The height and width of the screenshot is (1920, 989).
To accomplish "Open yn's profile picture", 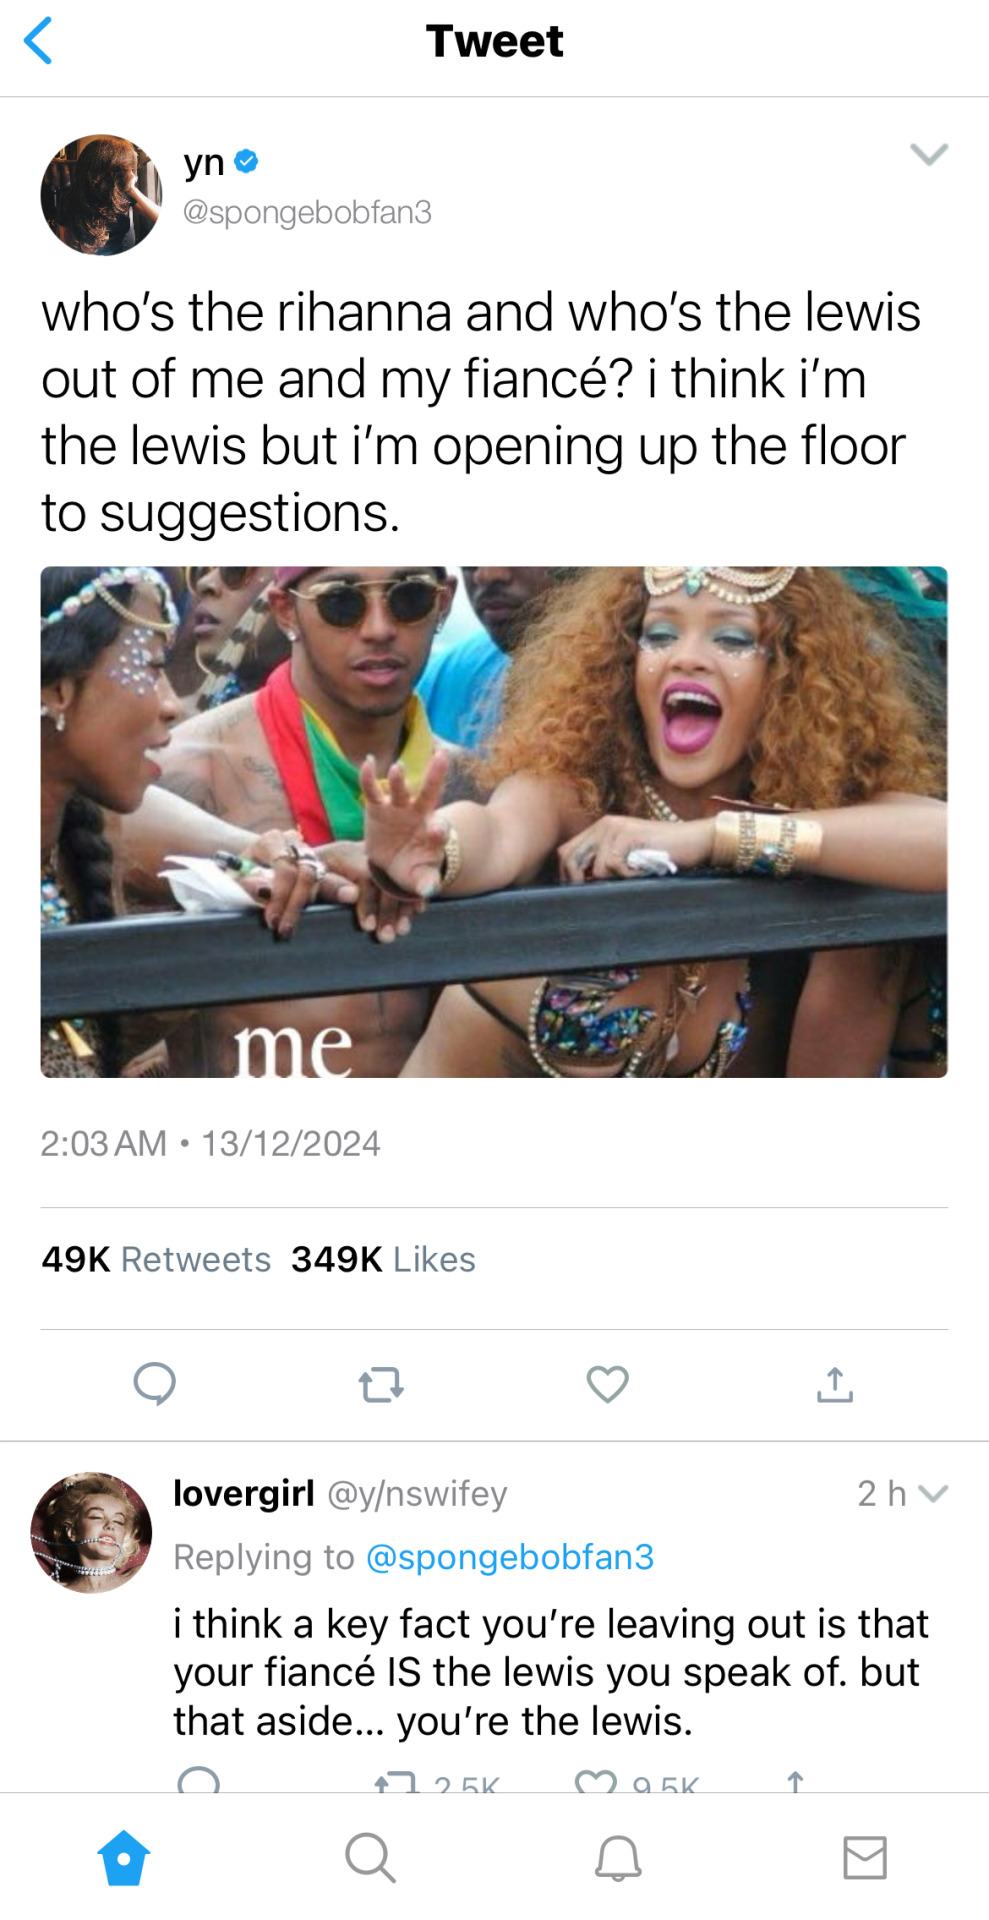I will click(101, 195).
